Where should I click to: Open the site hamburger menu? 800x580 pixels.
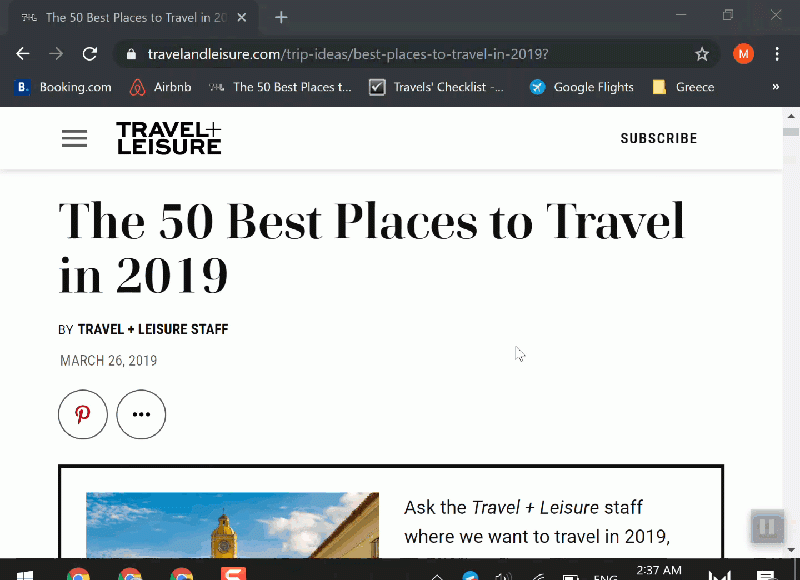point(74,138)
